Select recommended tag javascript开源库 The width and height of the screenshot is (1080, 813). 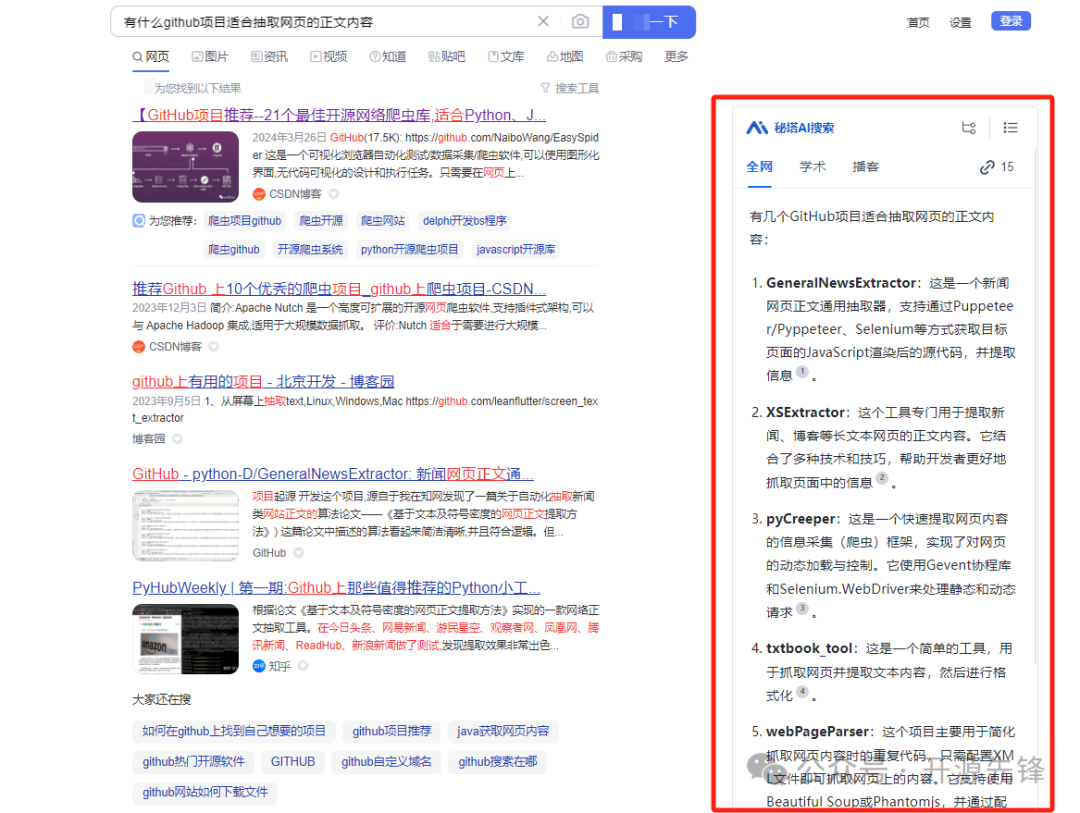tap(516, 249)
